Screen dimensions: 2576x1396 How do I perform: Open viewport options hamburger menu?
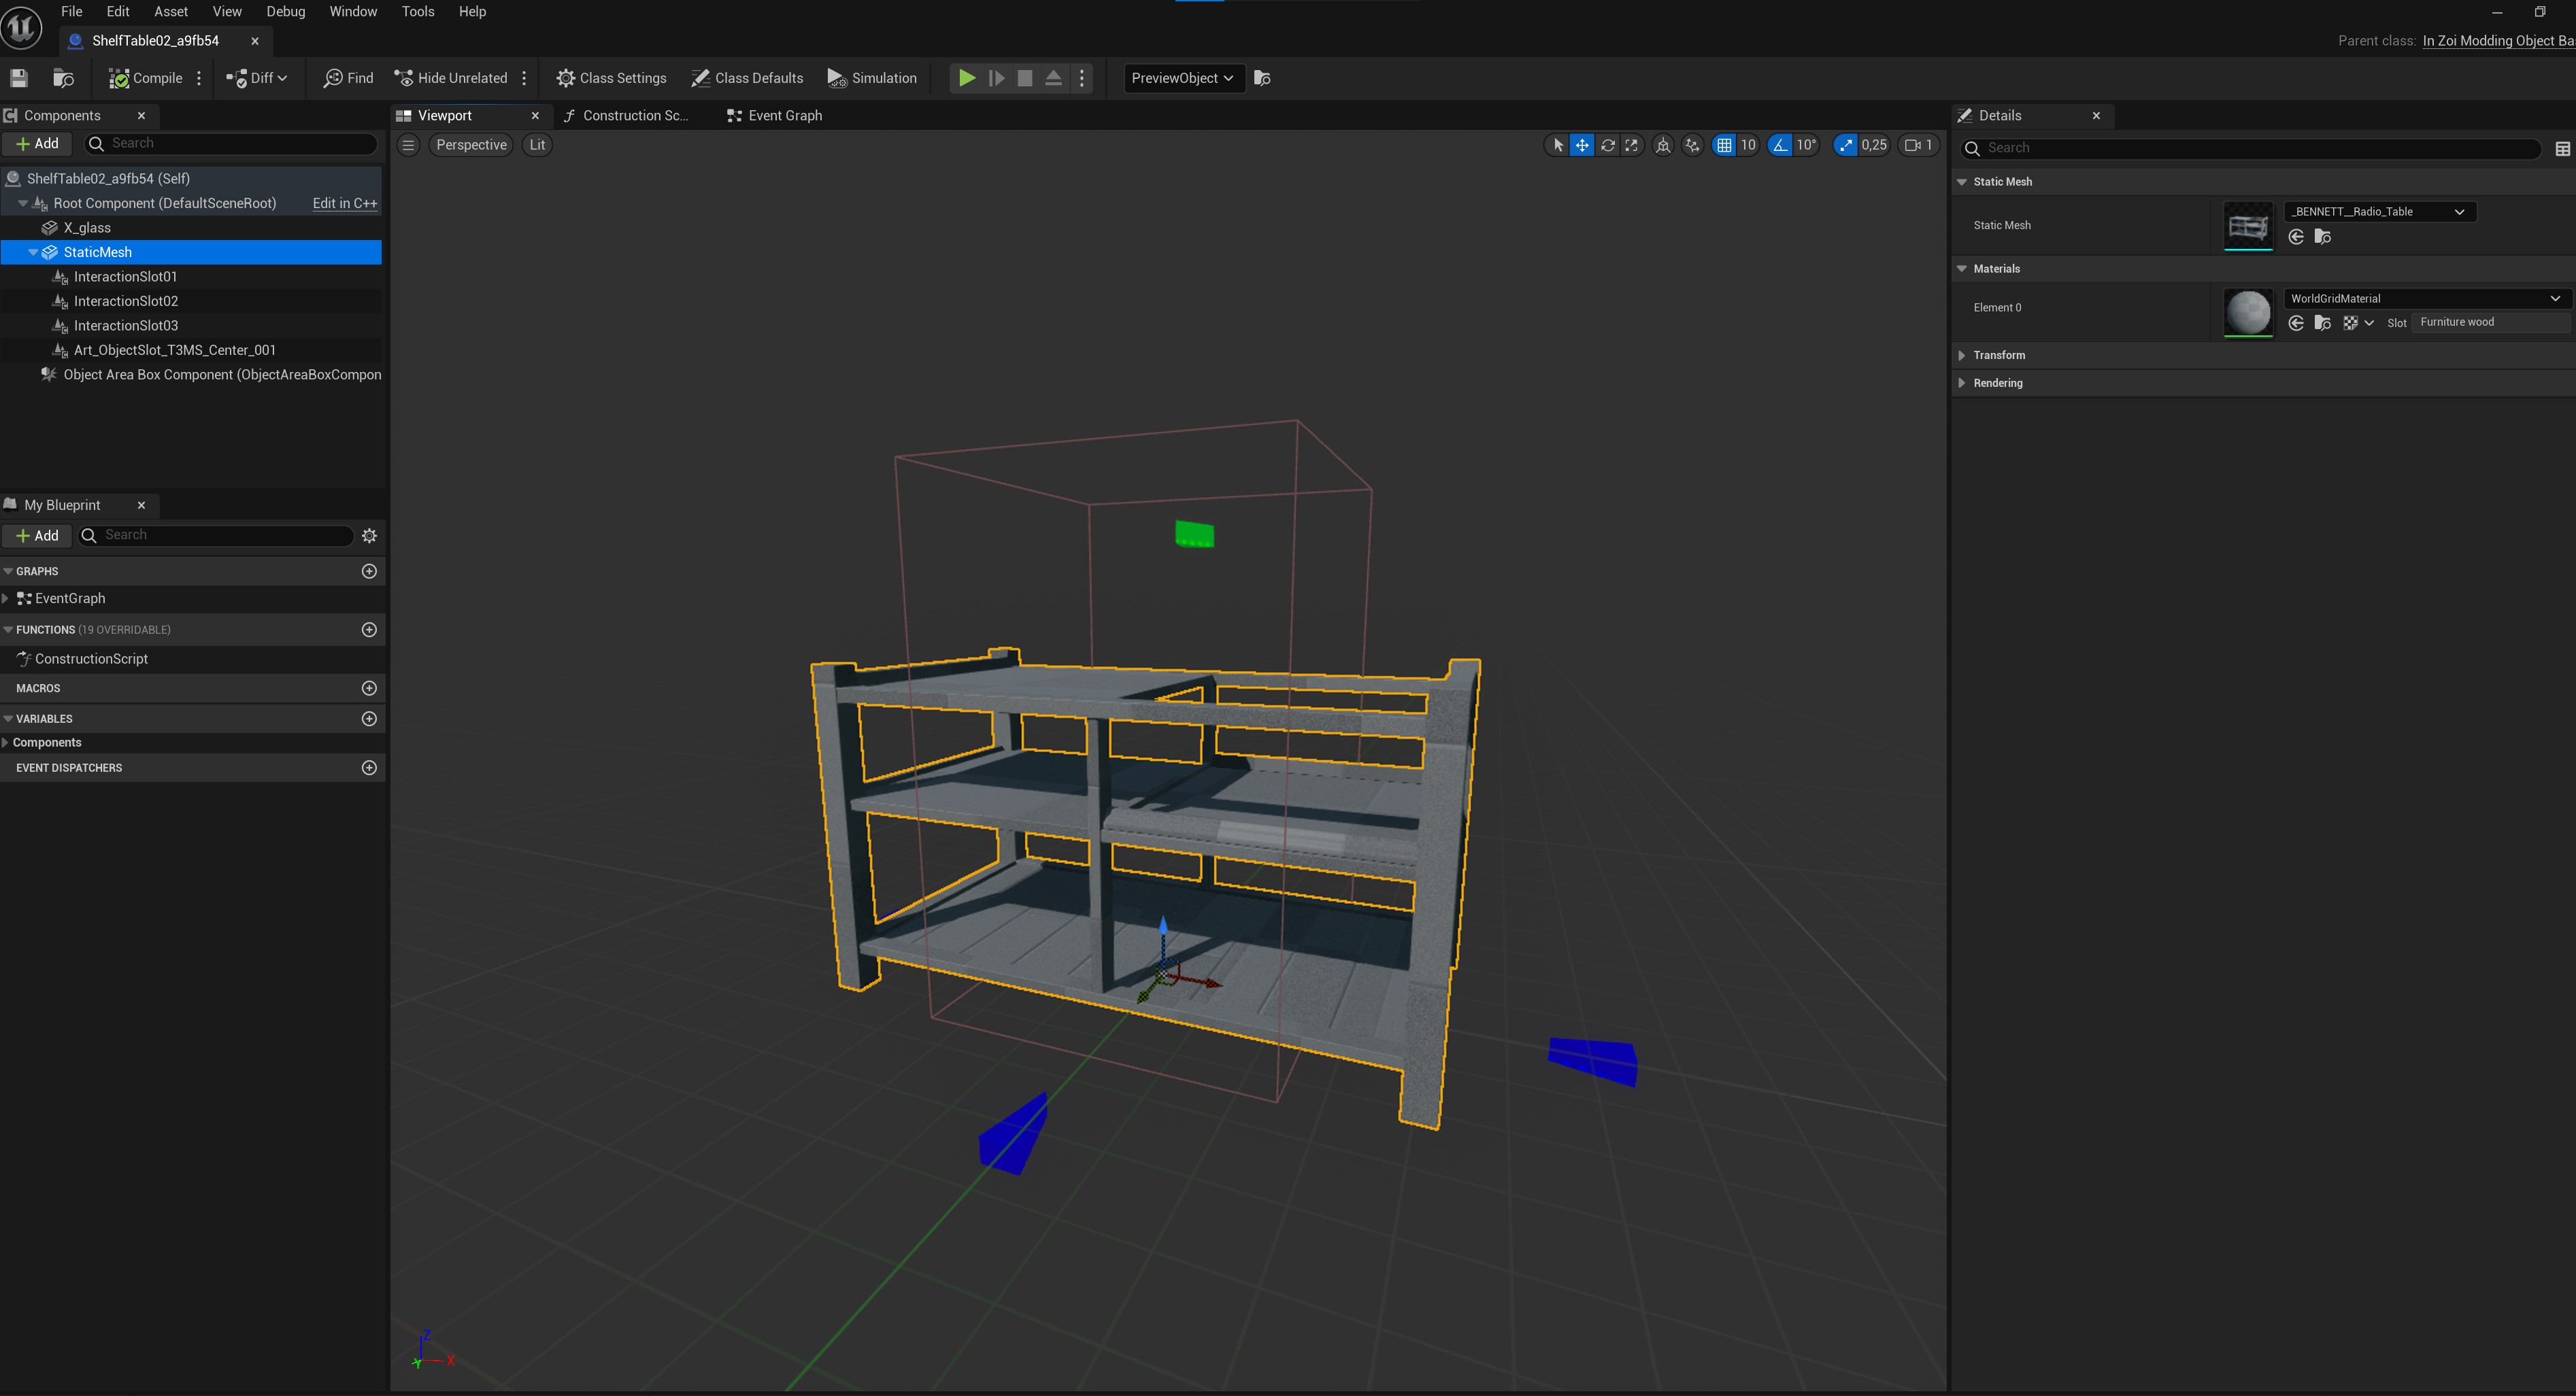(x=408, y=145)
